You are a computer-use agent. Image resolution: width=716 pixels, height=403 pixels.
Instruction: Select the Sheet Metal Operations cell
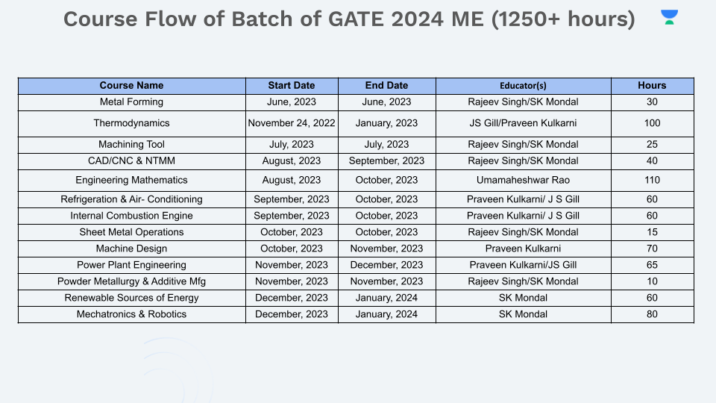tap(132, 232)
